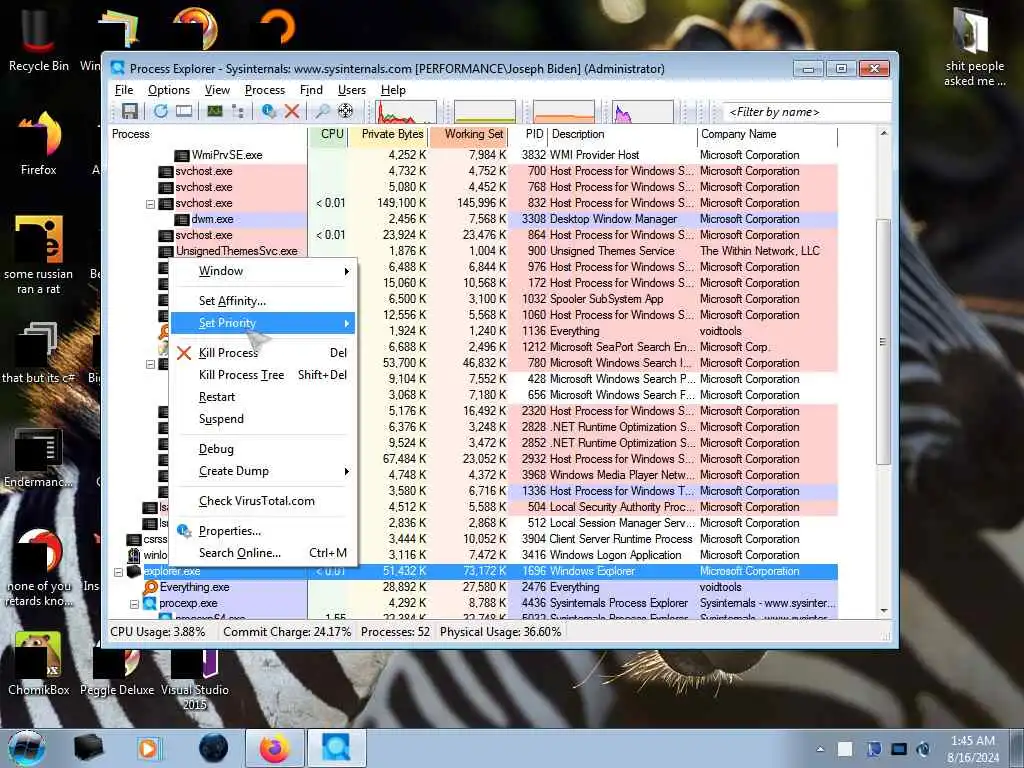Select the dwm.exe process row

coord(473,219)
